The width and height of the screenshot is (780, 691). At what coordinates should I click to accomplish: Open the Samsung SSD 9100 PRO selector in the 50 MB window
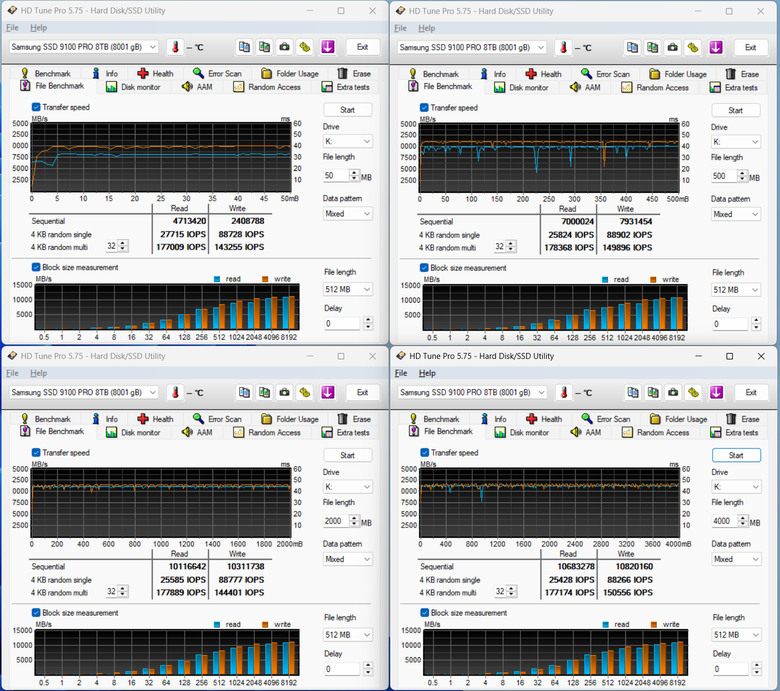[84, 47]
